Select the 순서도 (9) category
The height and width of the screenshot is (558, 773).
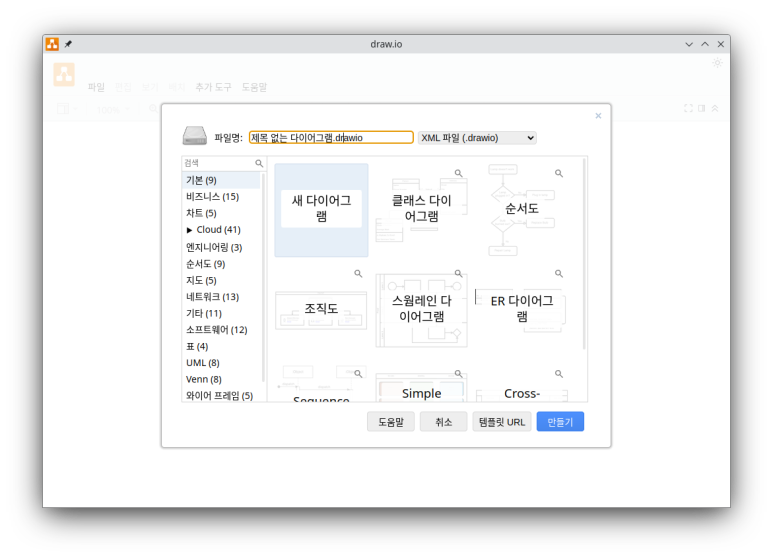coord(221,264)
